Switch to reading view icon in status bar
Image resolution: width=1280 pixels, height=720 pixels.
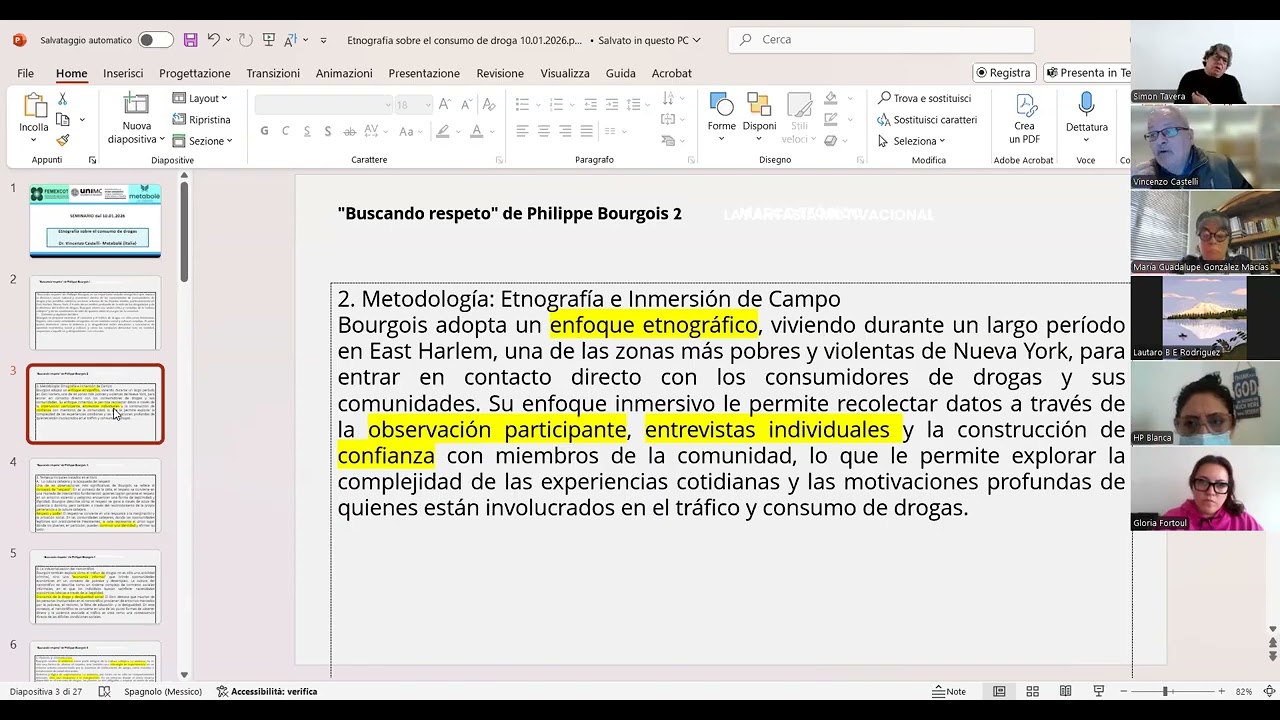[1066, 691]
